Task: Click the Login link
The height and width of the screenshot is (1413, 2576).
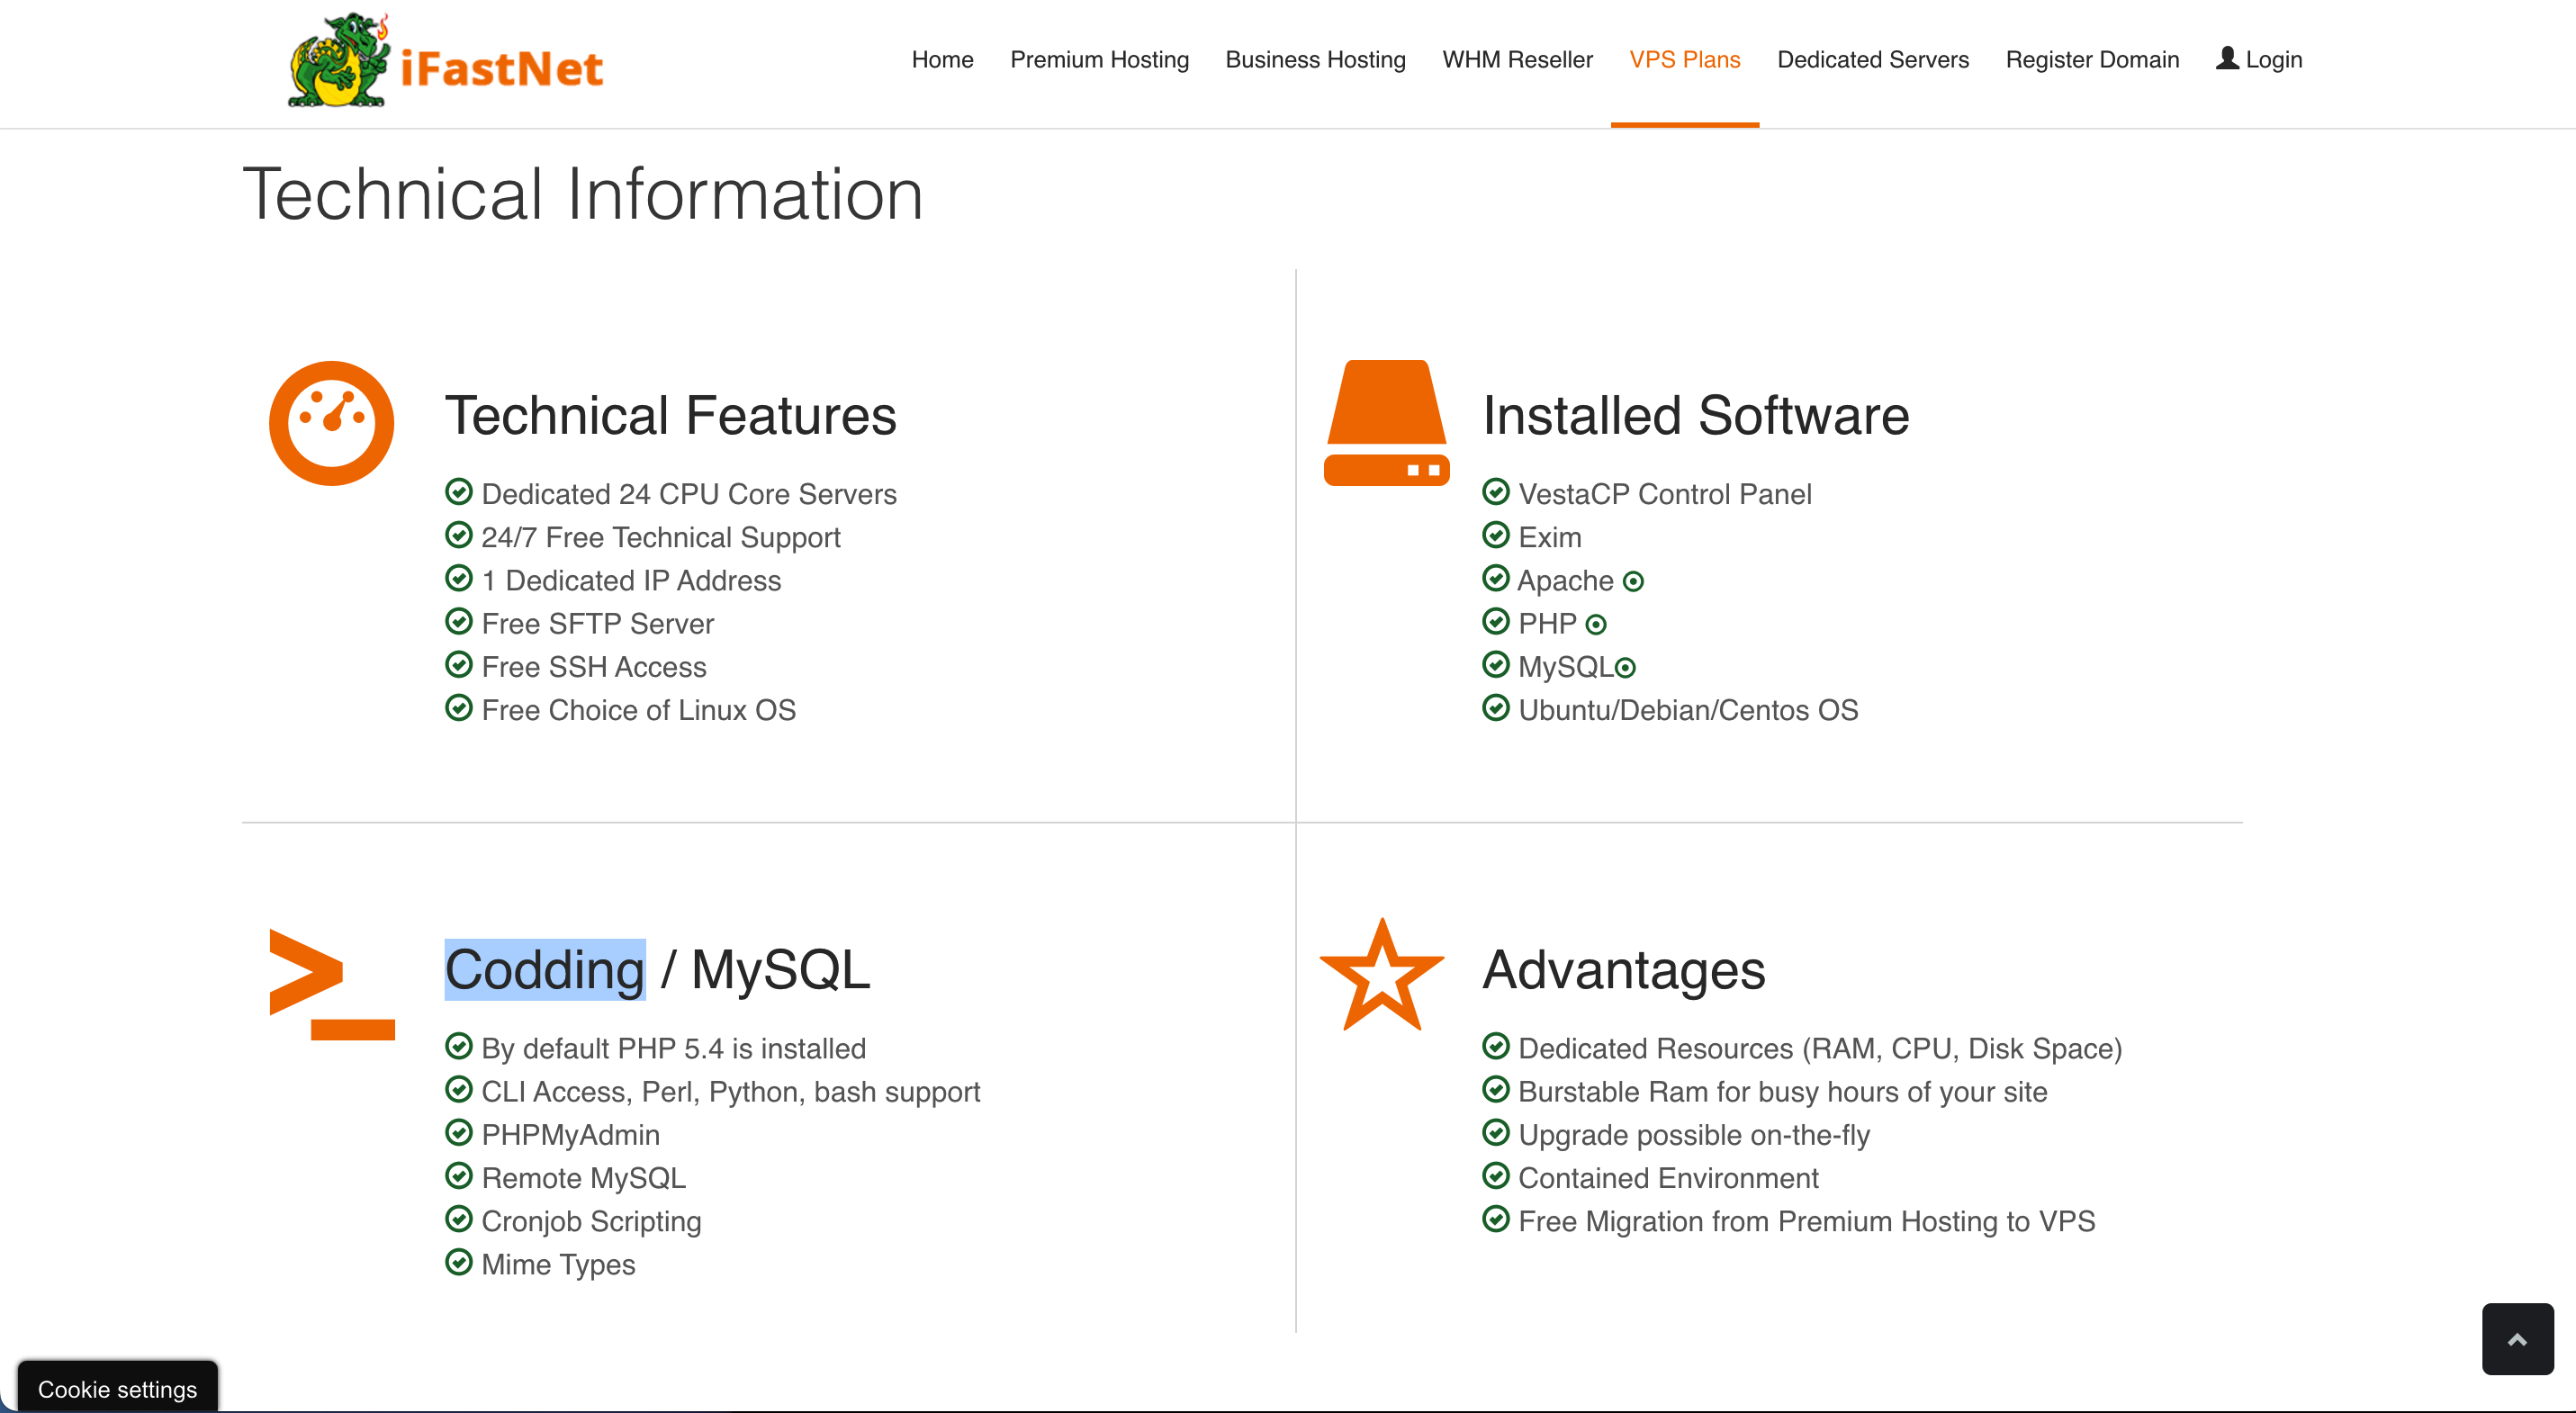Action: coord(2273,60)
